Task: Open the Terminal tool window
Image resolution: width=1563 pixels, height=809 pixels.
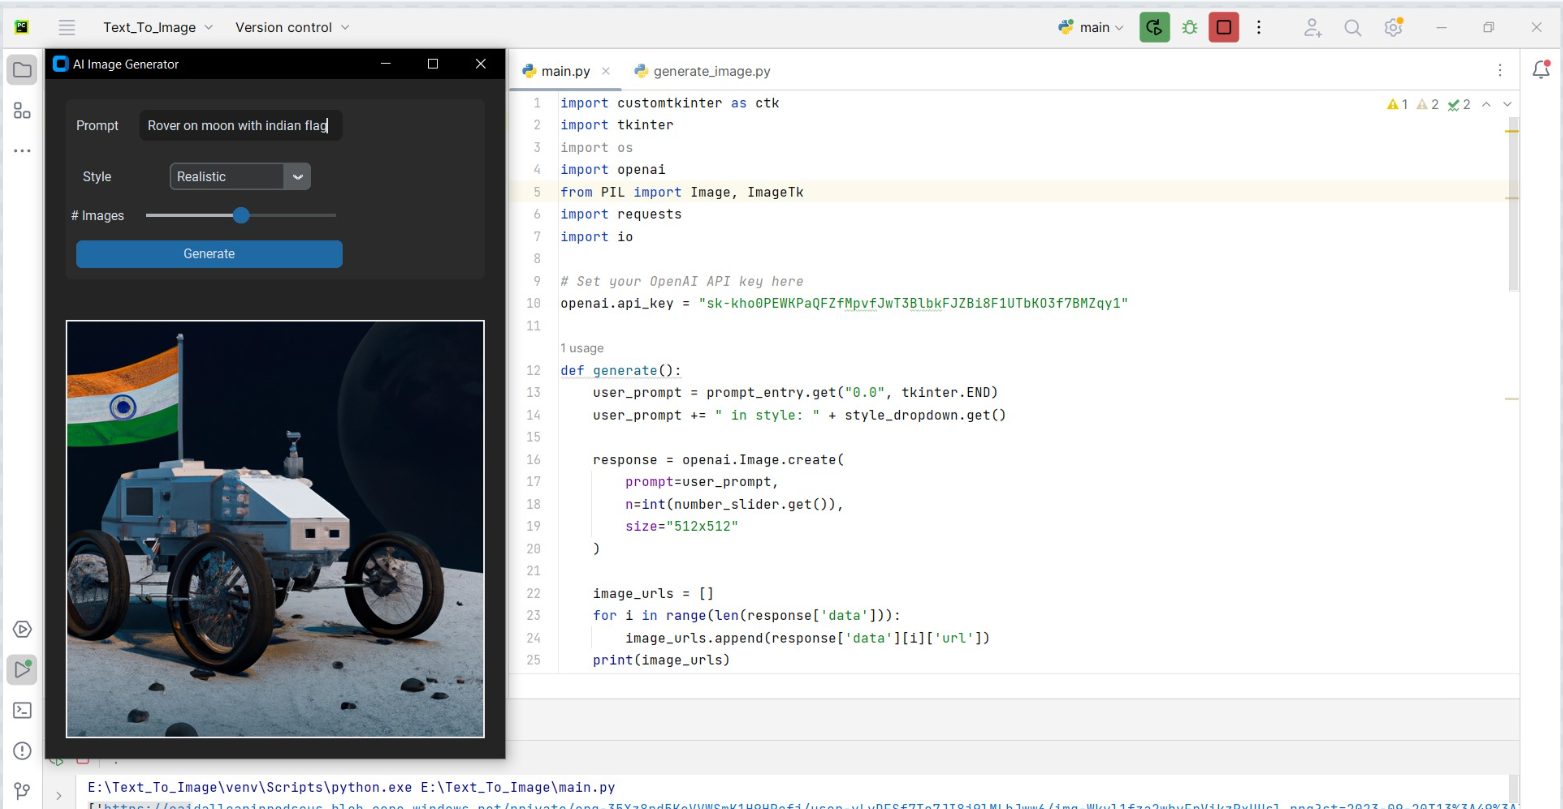Action: (22, 710)
